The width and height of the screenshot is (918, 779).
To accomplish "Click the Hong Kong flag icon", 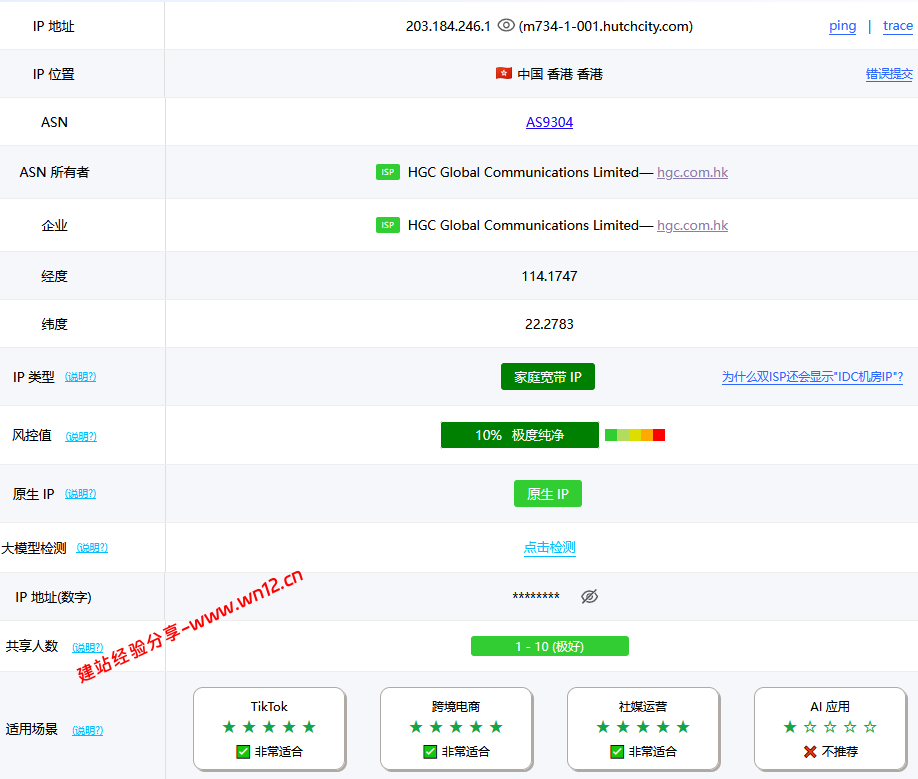I will pyautogui.click(x=503, y=74).
